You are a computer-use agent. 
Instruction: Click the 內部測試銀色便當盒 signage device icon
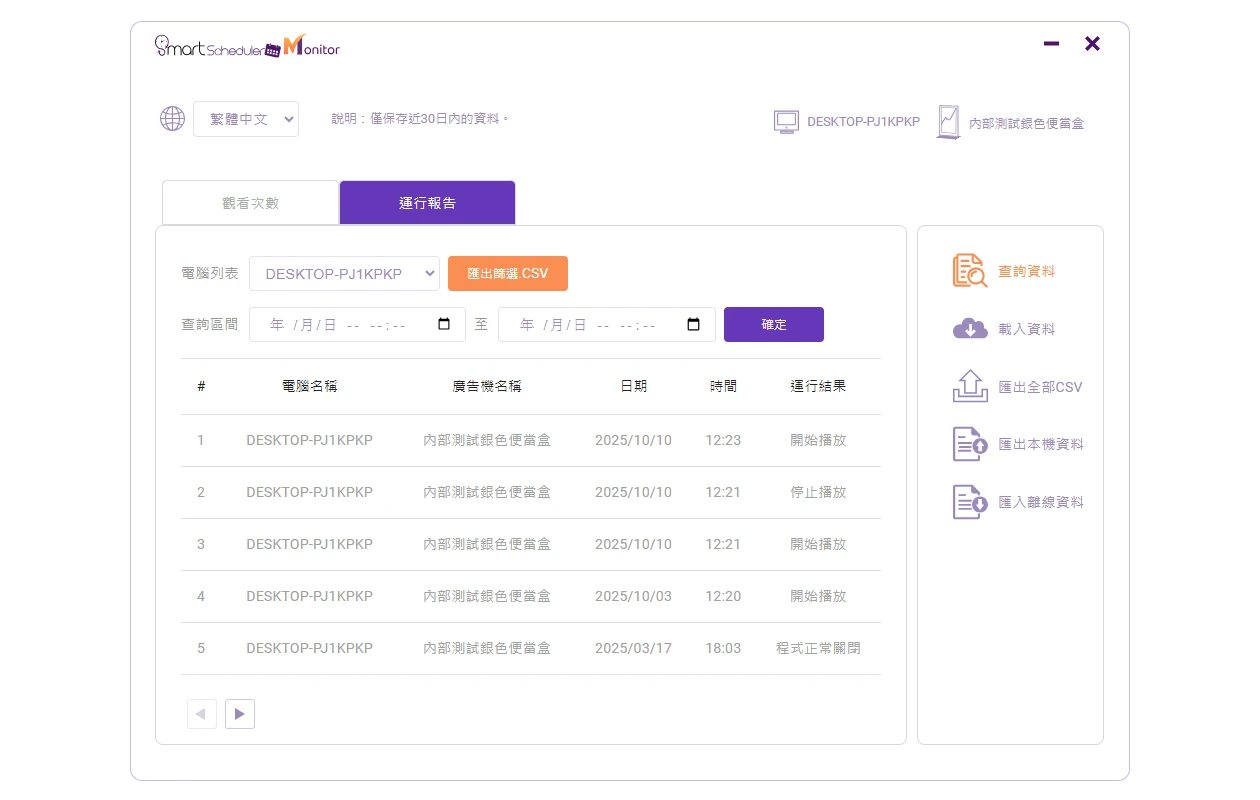[x=947, y=122]
